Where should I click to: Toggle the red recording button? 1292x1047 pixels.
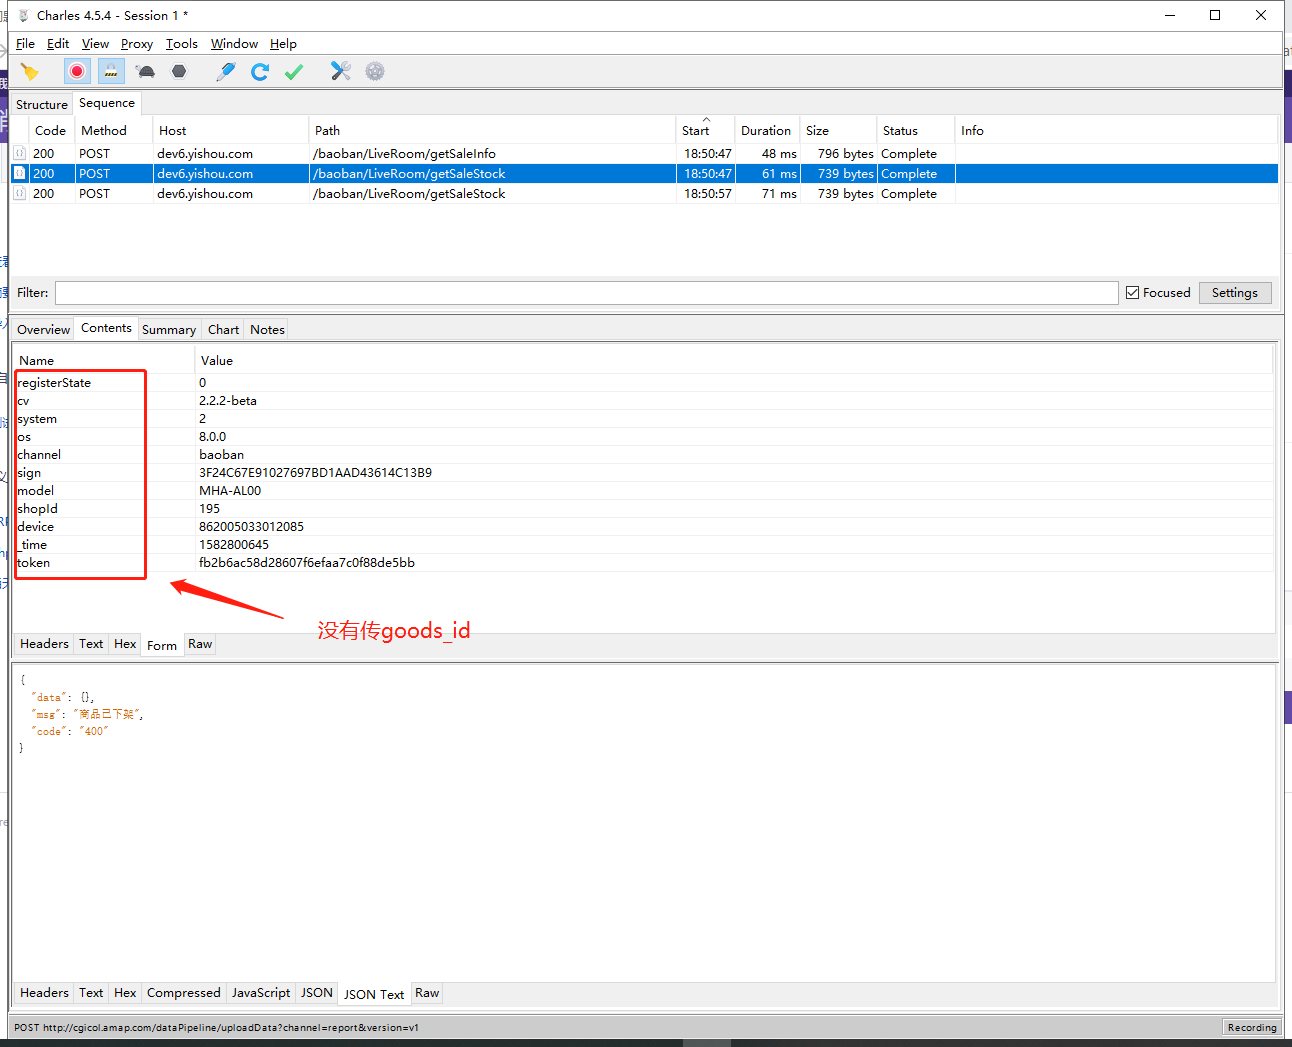[77, 71]
